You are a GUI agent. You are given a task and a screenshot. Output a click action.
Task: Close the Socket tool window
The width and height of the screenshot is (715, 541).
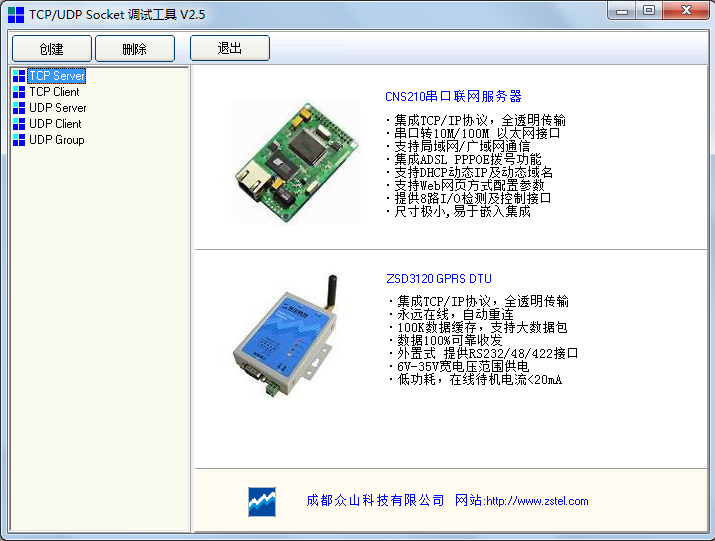pos(686,11)
